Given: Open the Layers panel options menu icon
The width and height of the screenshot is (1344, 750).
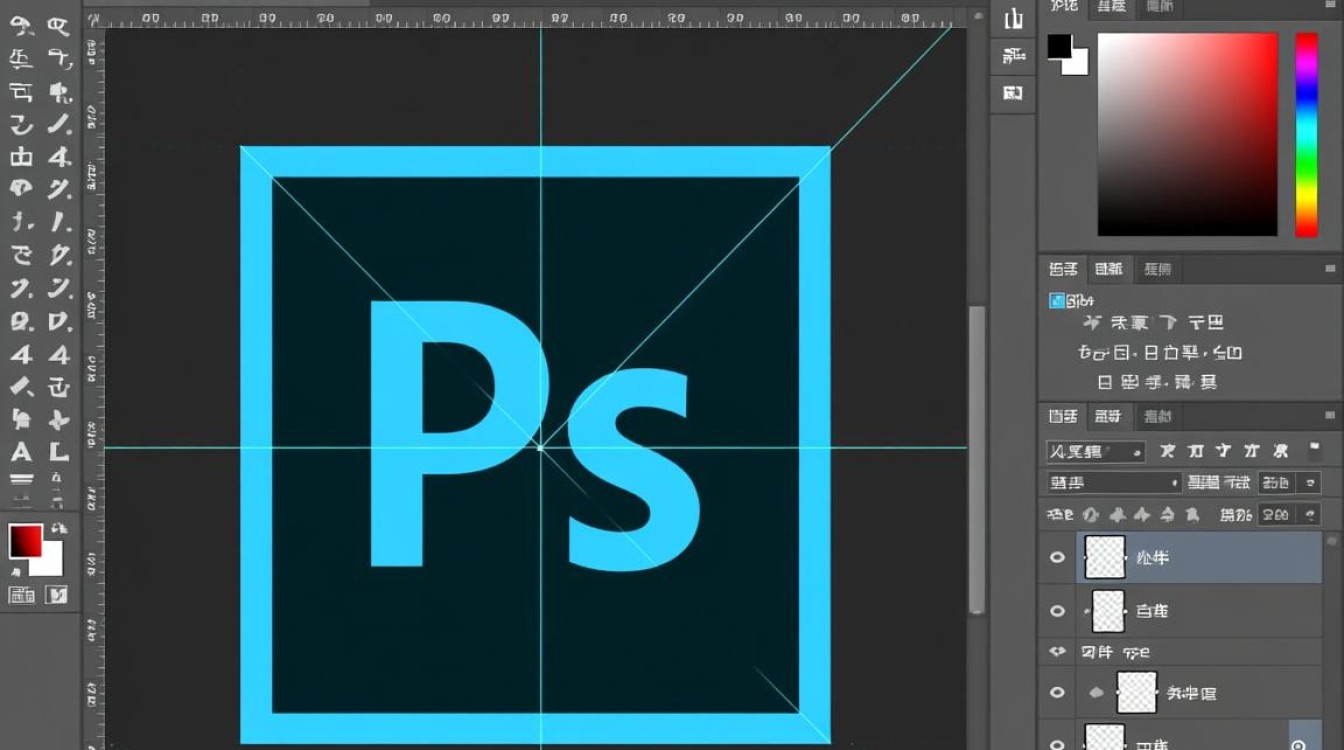Looking at the screenshot, I should (1330, 416).
